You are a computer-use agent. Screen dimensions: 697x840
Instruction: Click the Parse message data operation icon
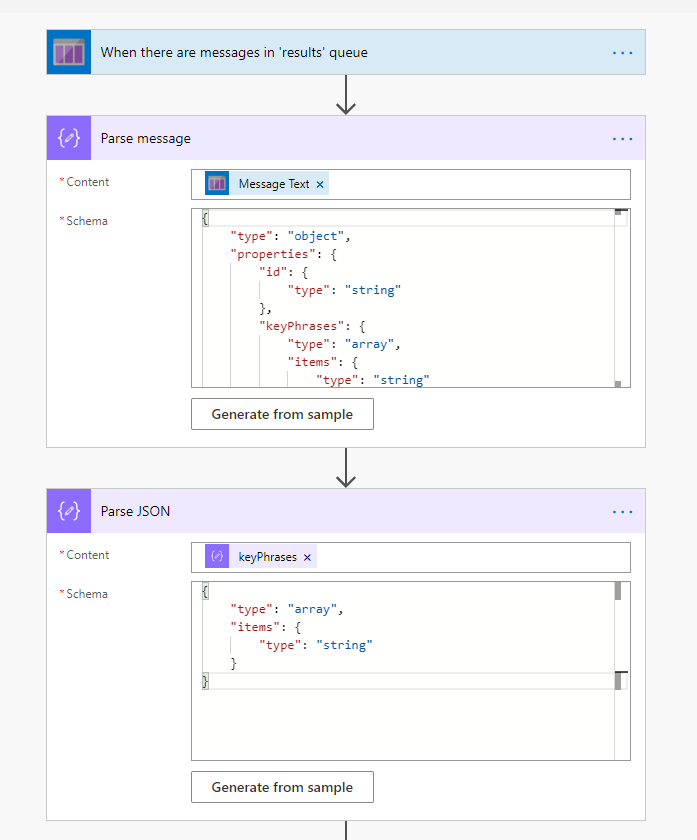(x=69, y=138)
